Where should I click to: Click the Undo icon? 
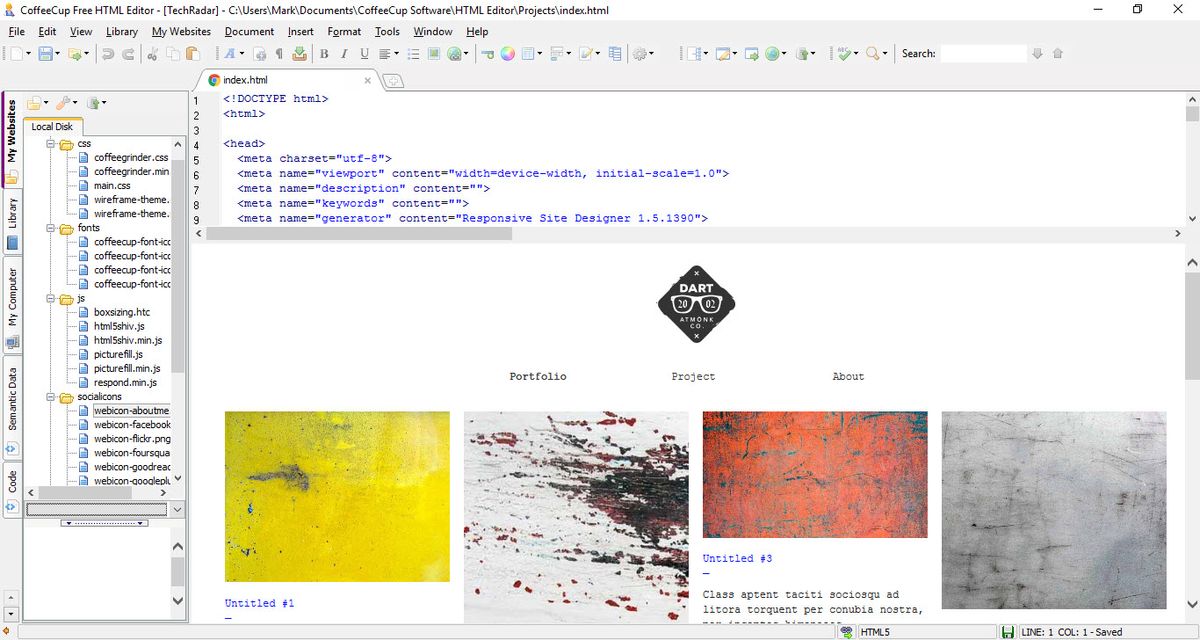pos(109,53)
